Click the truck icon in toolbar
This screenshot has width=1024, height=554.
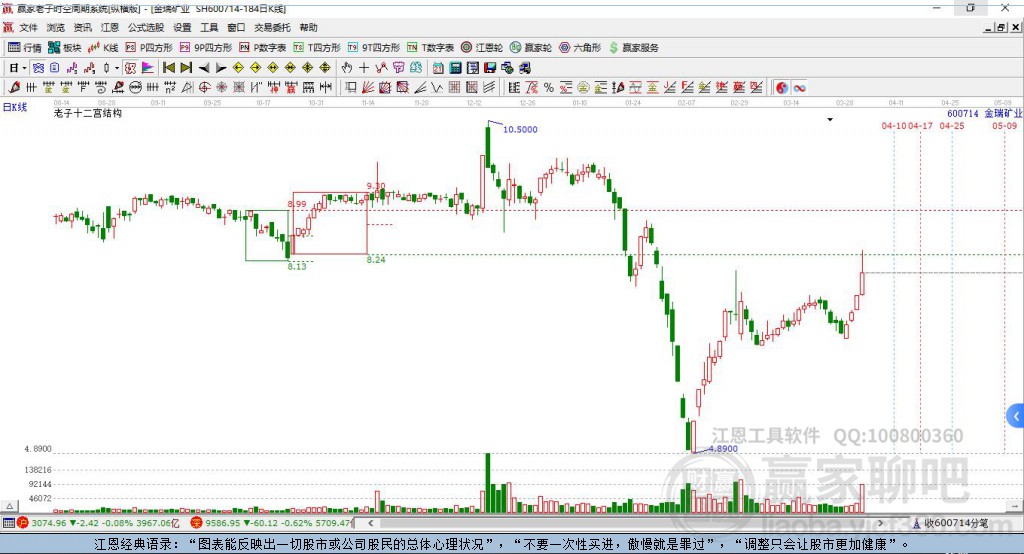524,68
